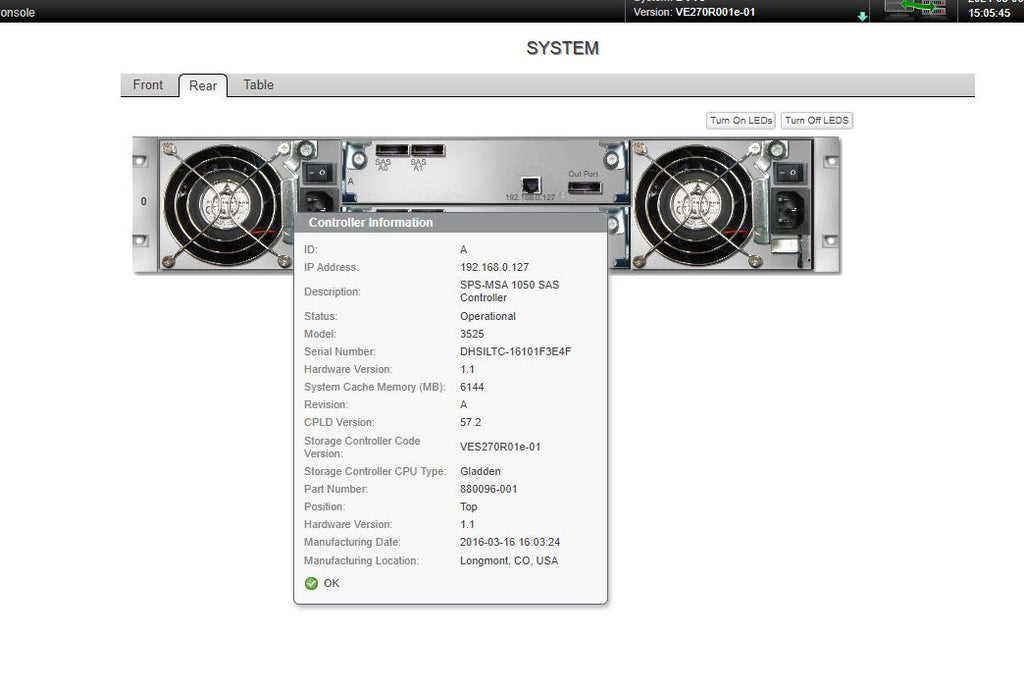Click the Position value Top
Image resolution: width=1024 pixels, height=690 pixels.
pyautogui.click(x=468, y=507)
